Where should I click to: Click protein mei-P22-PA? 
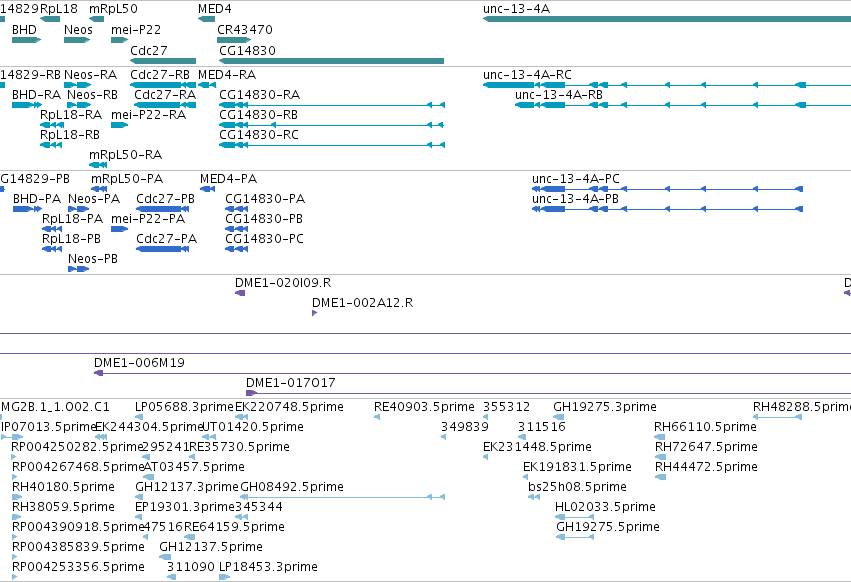pyautogui.click(x=119, y=229)
